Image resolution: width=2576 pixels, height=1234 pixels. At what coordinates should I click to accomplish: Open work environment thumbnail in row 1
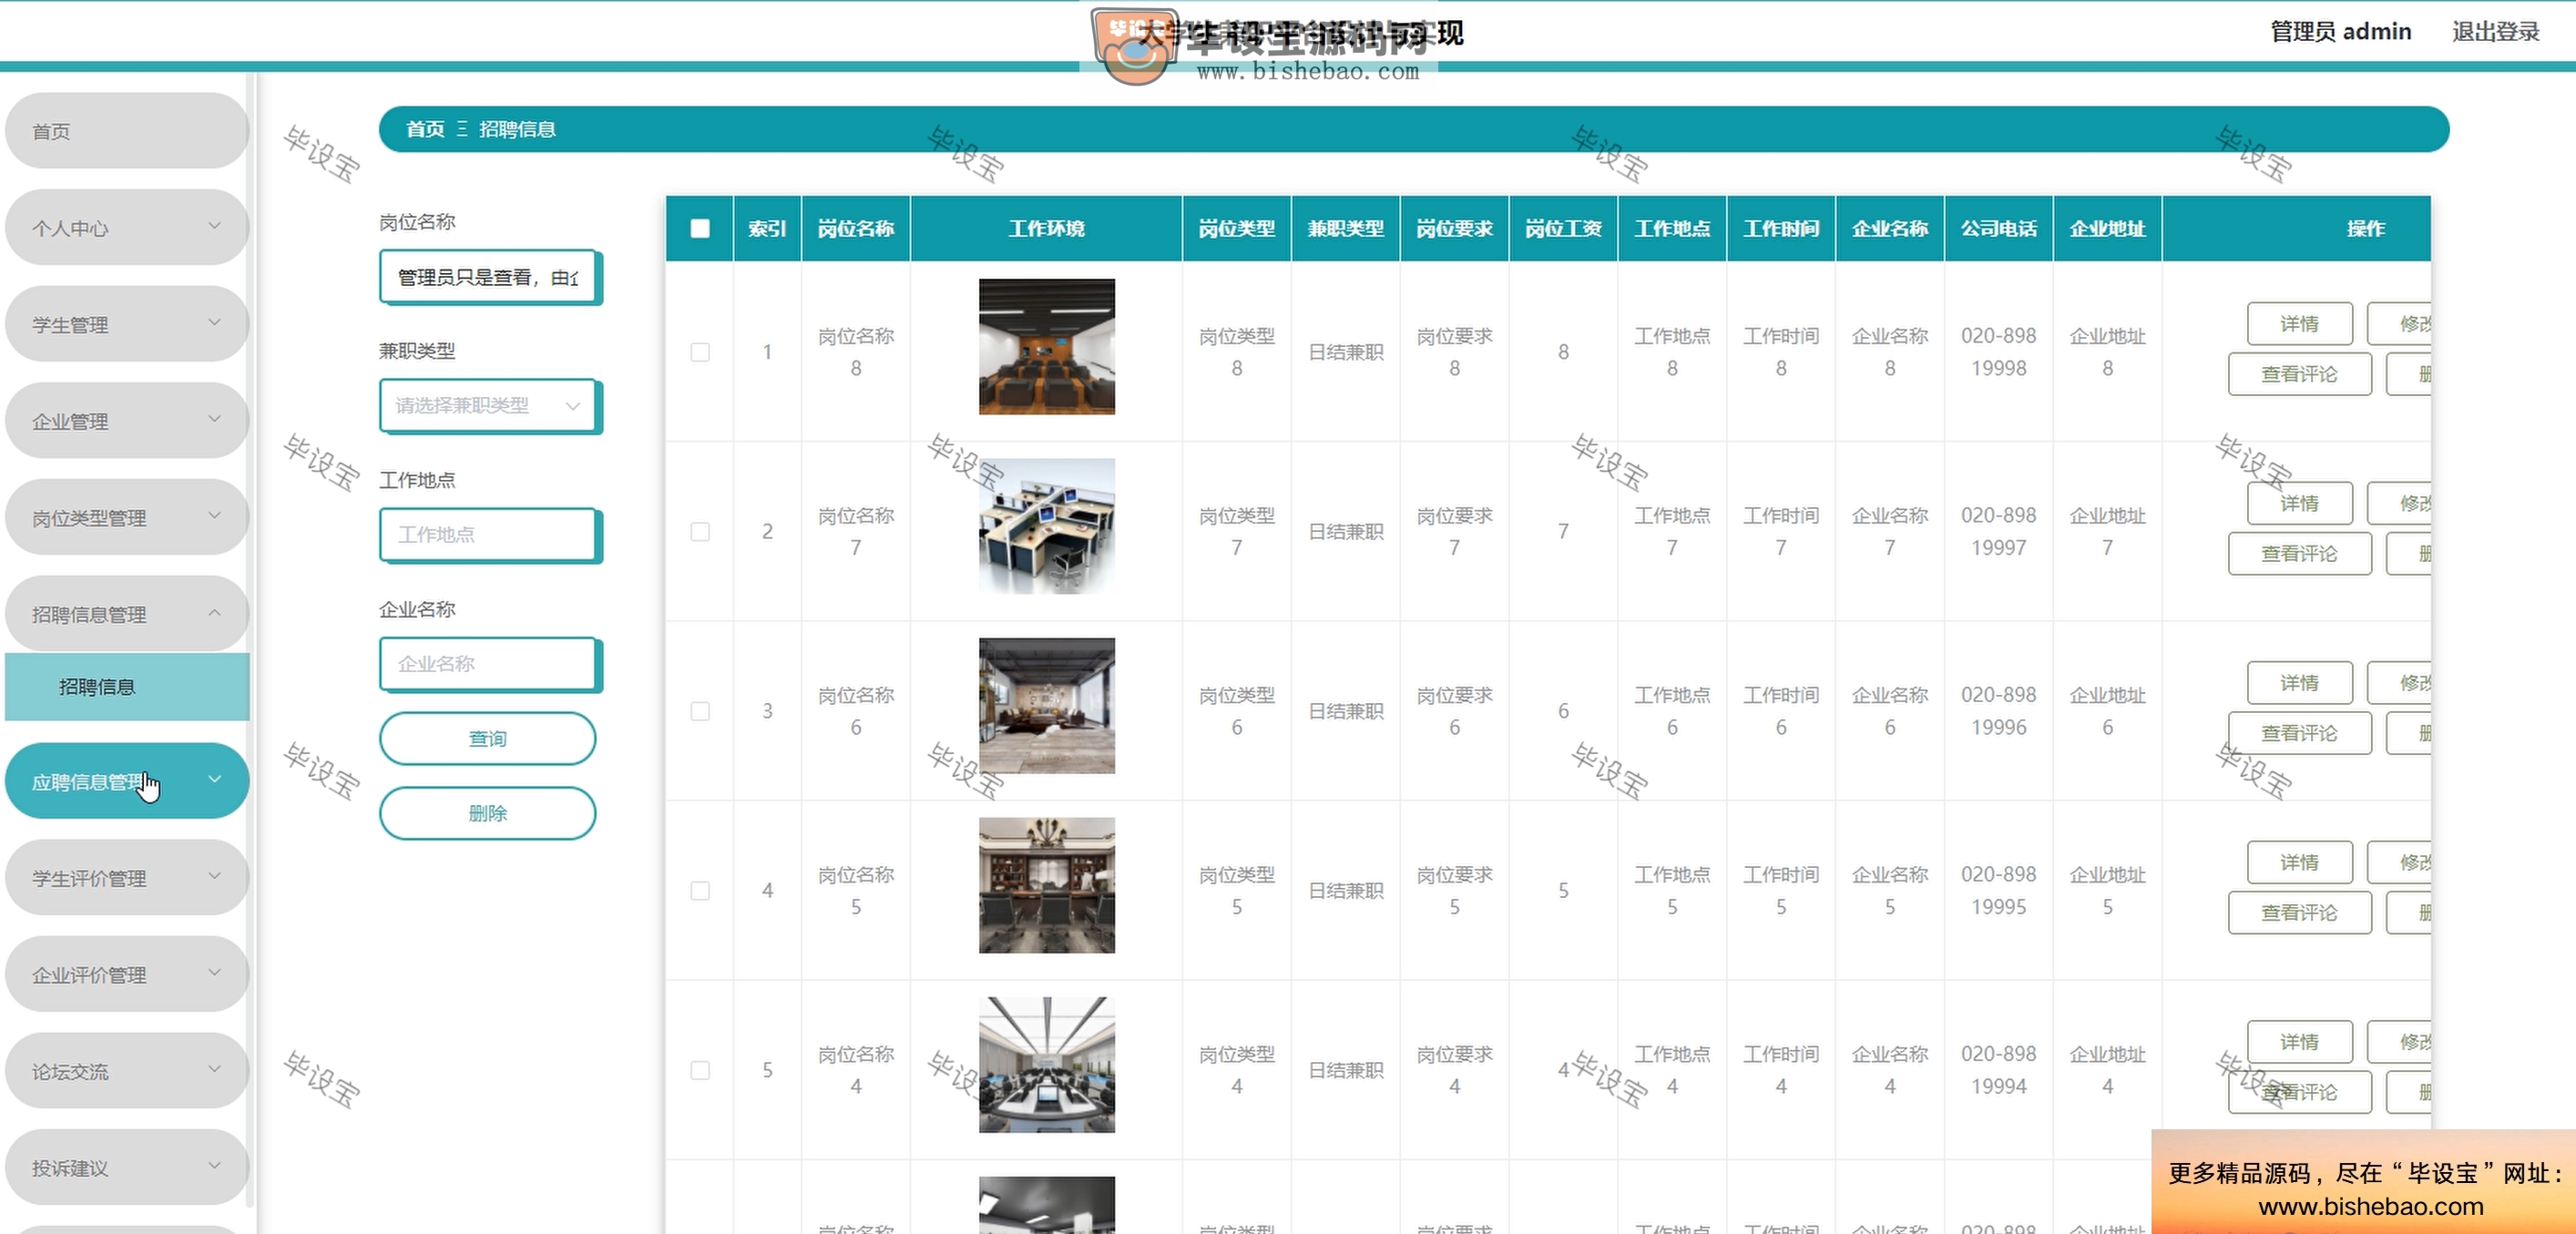(1046, 346)
